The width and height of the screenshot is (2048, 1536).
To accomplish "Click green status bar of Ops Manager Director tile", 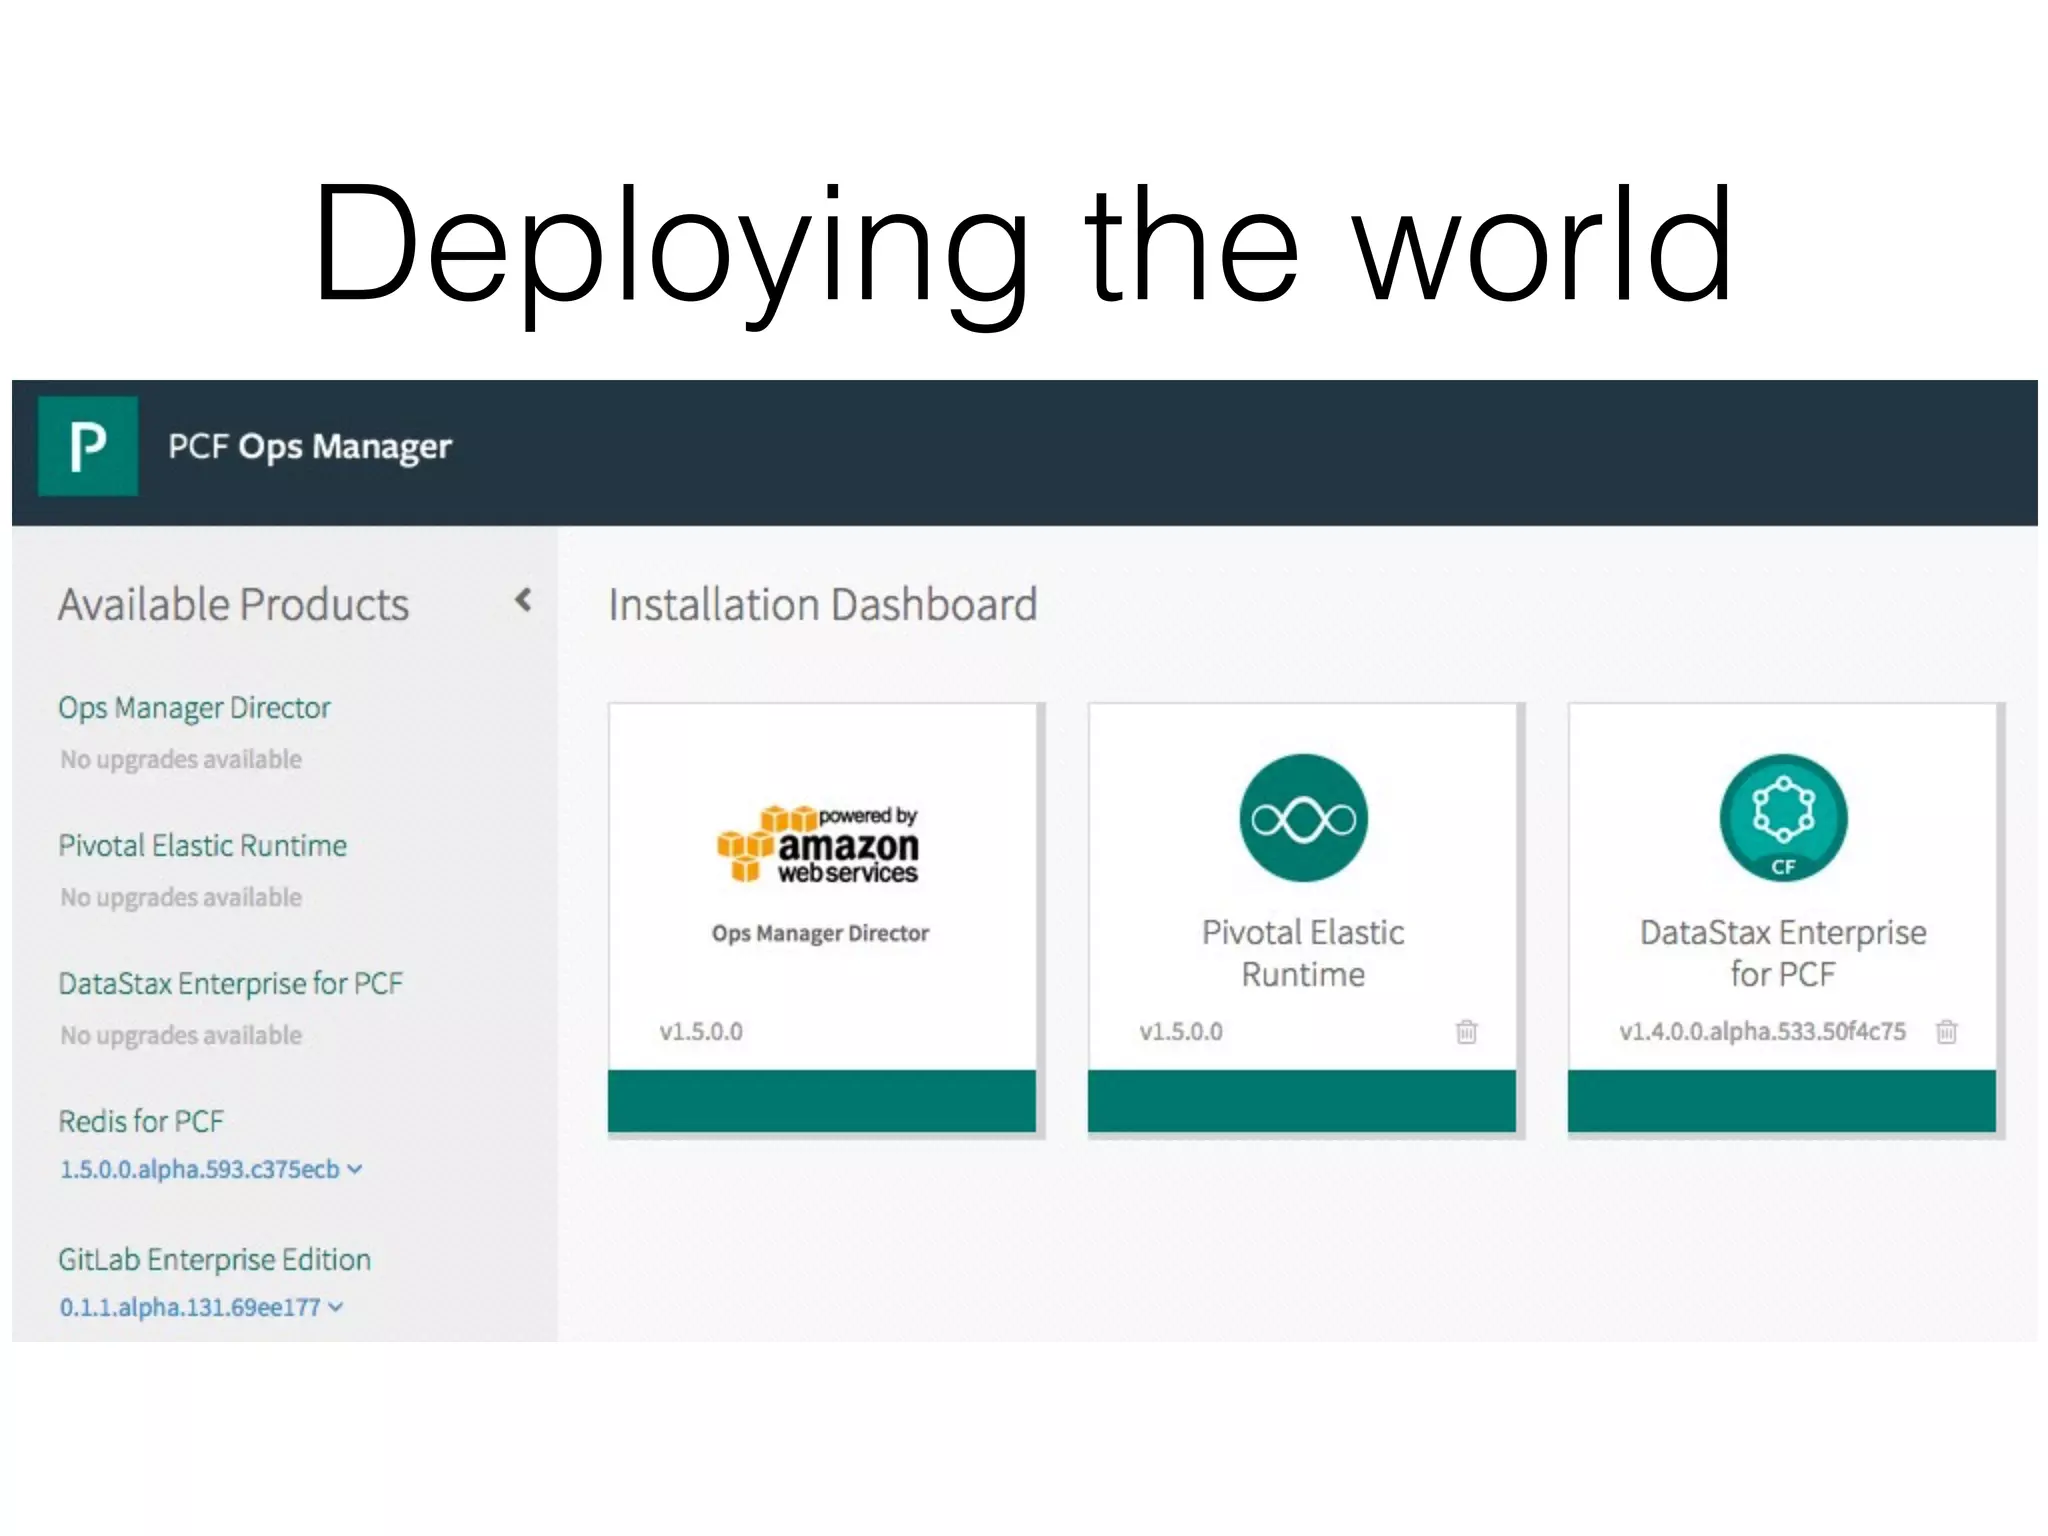I will click(822, 1101).
